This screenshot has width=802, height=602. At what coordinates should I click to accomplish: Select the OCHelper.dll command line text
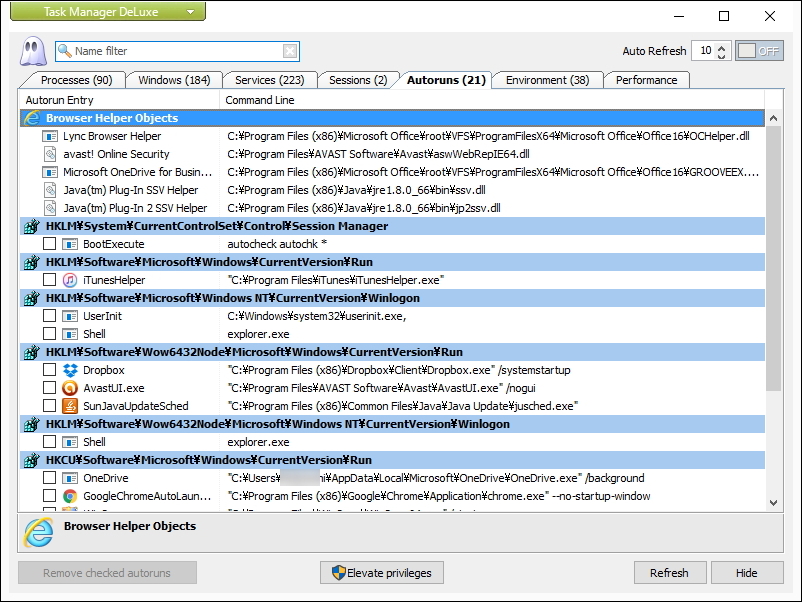(x=488, y=136)
